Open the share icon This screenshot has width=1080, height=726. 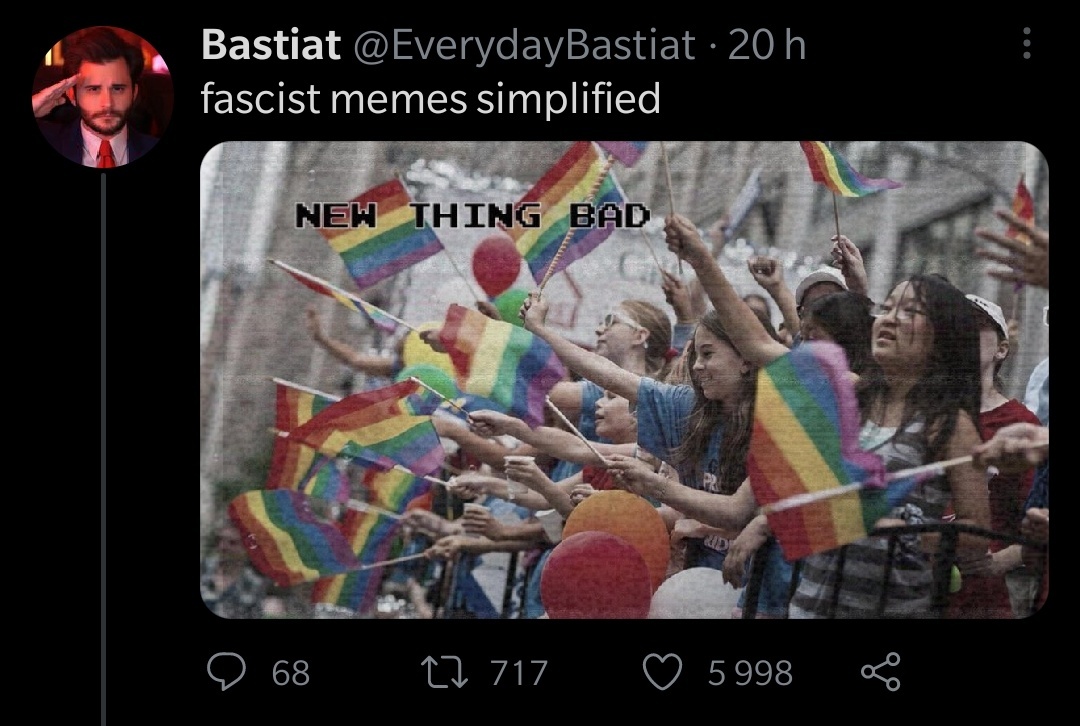pyautogui.click(x=880, y=672)
